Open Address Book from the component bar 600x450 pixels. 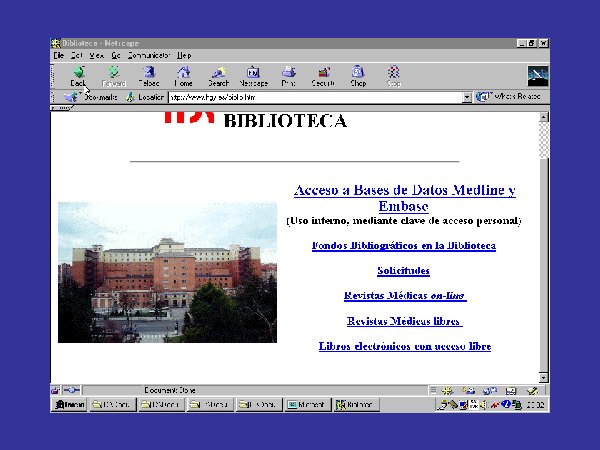[x=511, y=390]
